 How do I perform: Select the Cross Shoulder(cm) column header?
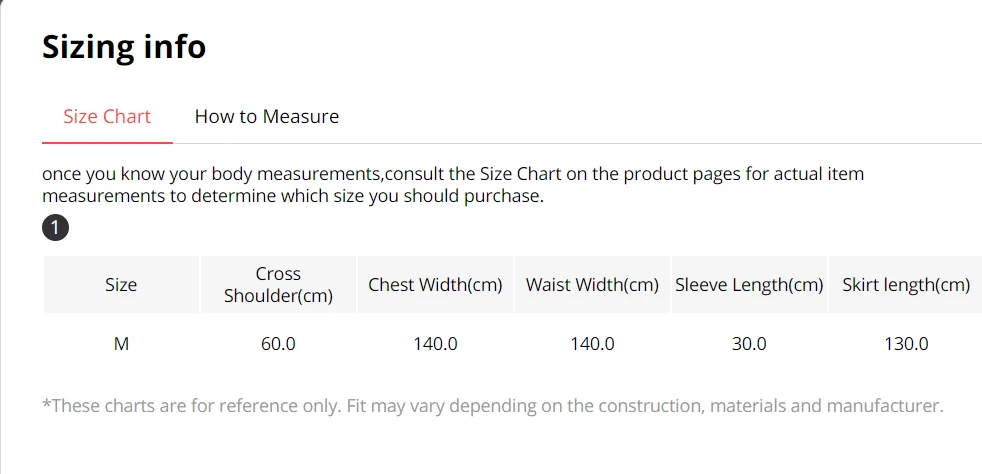coord(278,285)
